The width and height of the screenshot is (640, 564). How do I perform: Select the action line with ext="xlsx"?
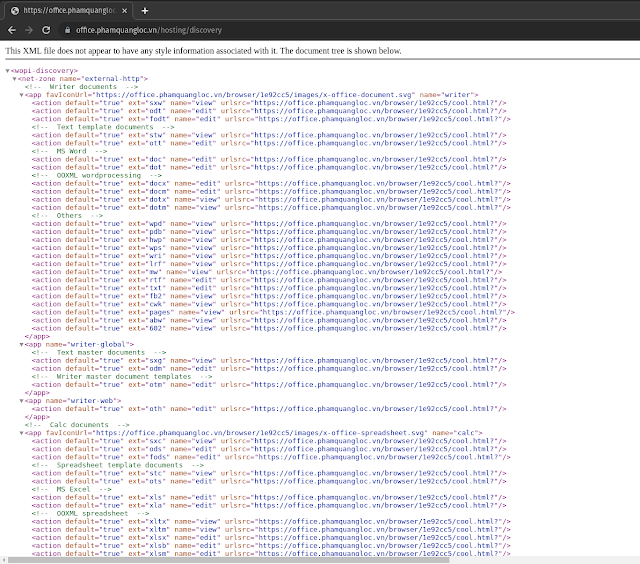point(271,538)
